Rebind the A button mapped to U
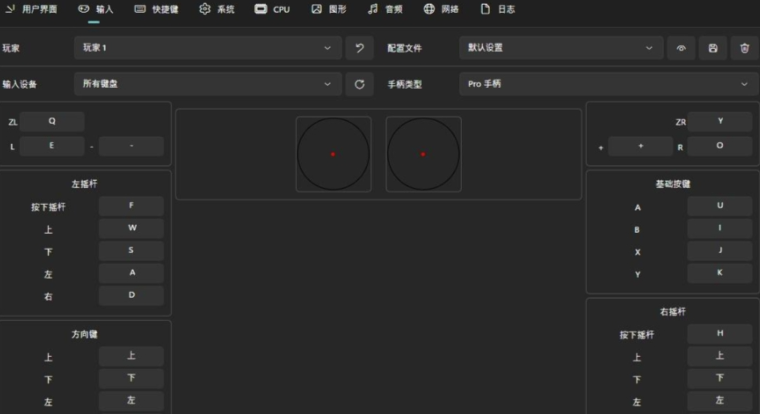Screen dimensions: 760x414 719,206
